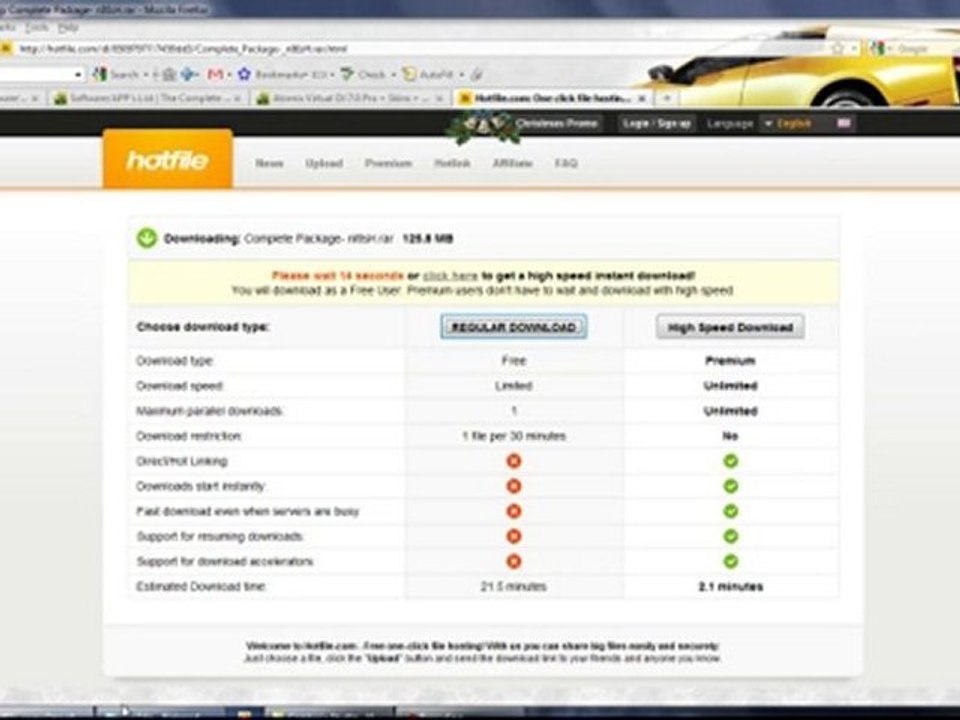Go to the Upload page
Screen dimensions: 960x720
pyautogui.click(x=324, y=163)
